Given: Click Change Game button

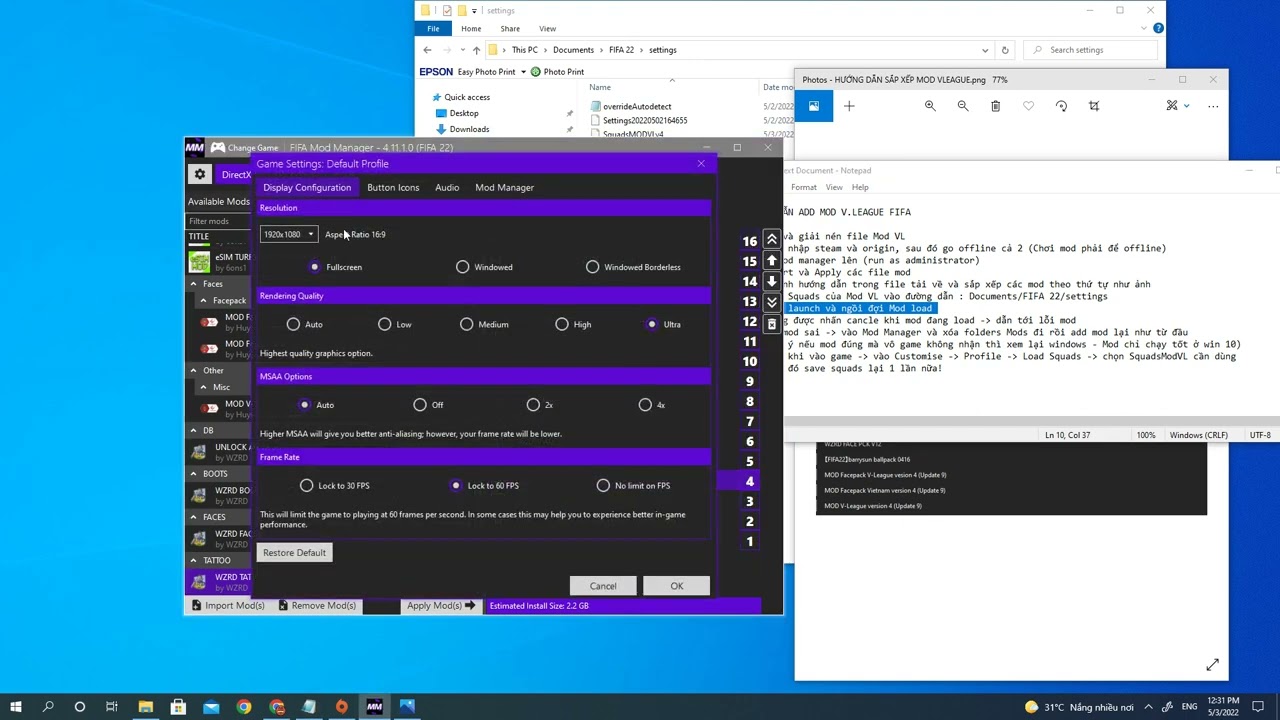Looking at the screenshot, I should [x=243, y=148].
